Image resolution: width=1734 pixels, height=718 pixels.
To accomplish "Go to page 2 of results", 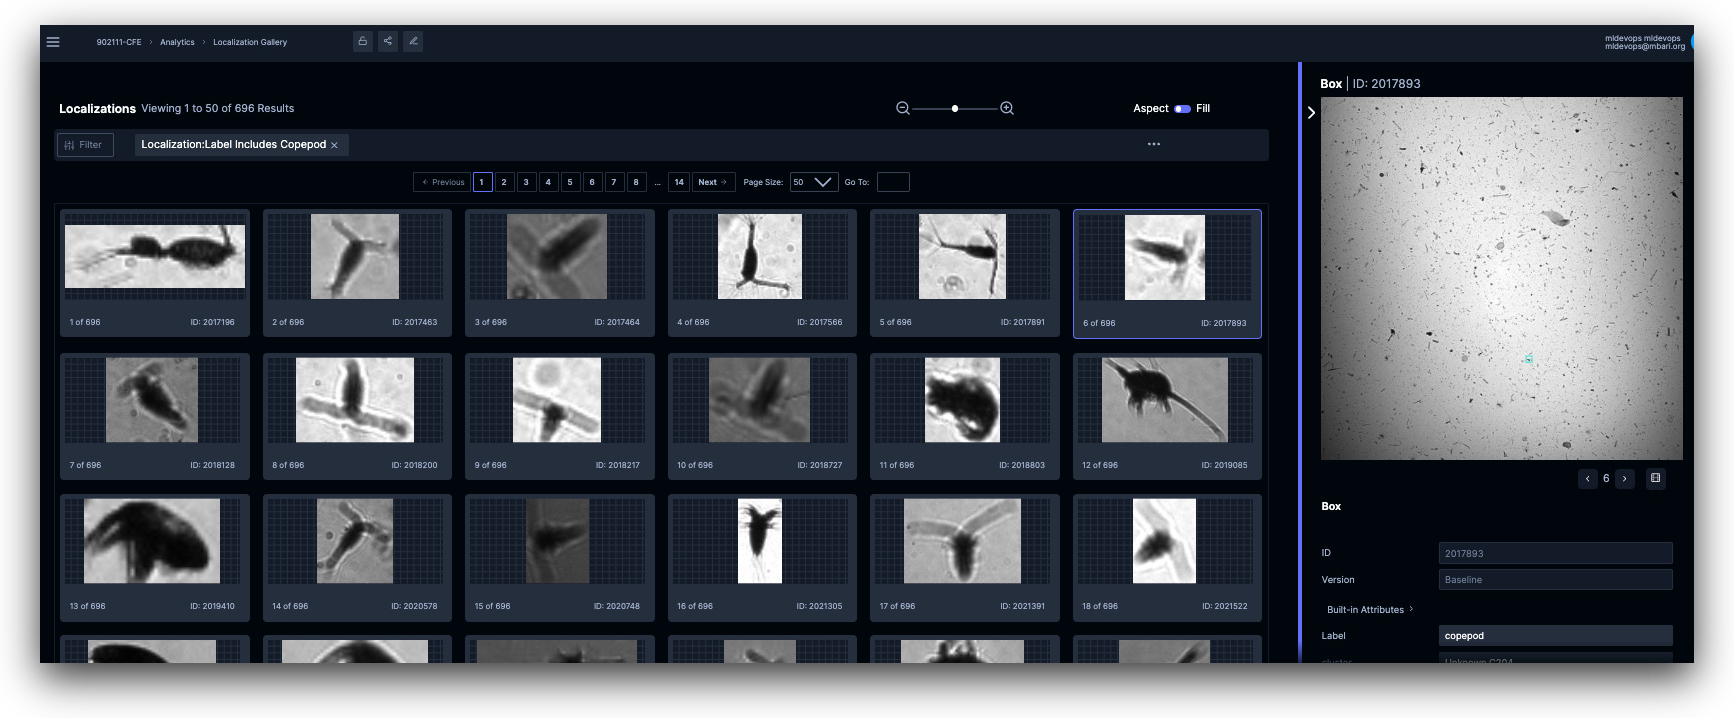I will 504,182.
